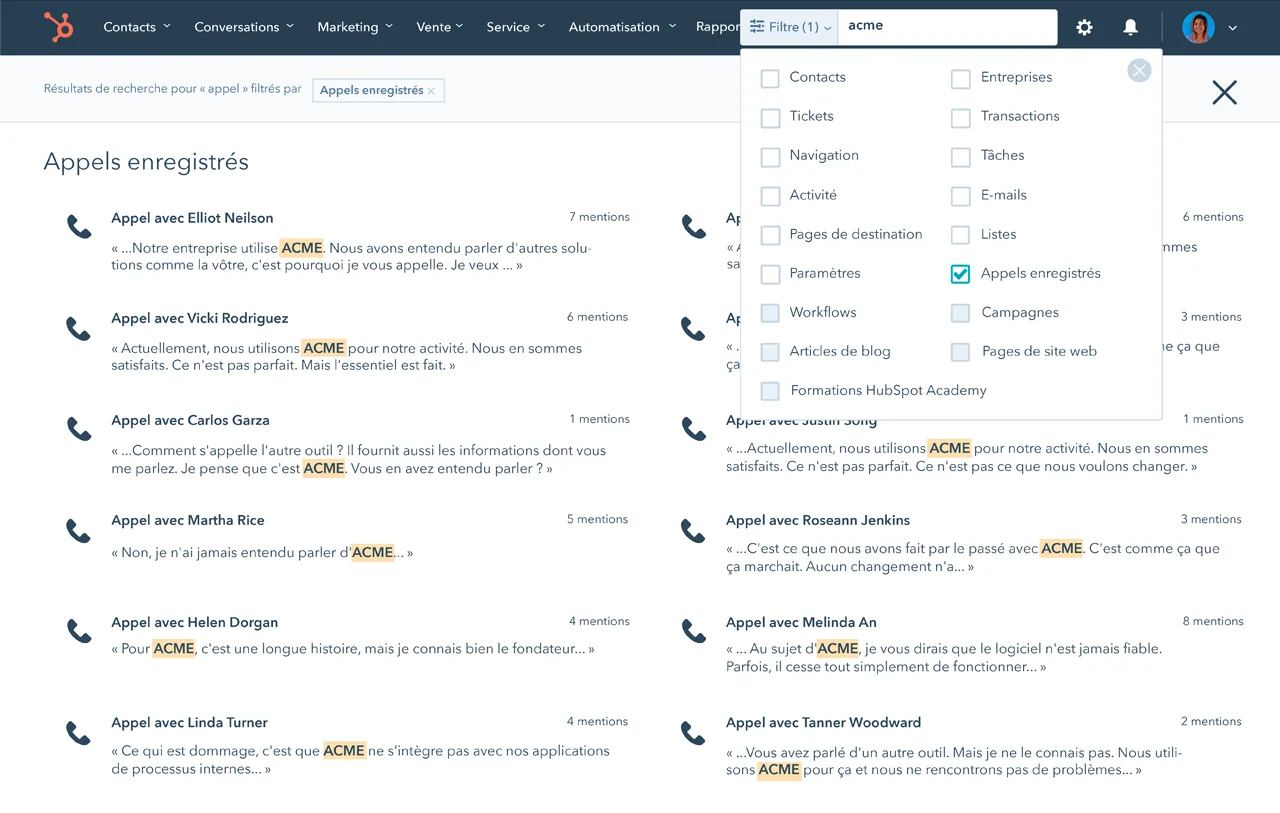Tick the Entreprises filter checkbox
Image resolution: width=1280 pixels, height=813 pixels.
[x=960, y=78]
